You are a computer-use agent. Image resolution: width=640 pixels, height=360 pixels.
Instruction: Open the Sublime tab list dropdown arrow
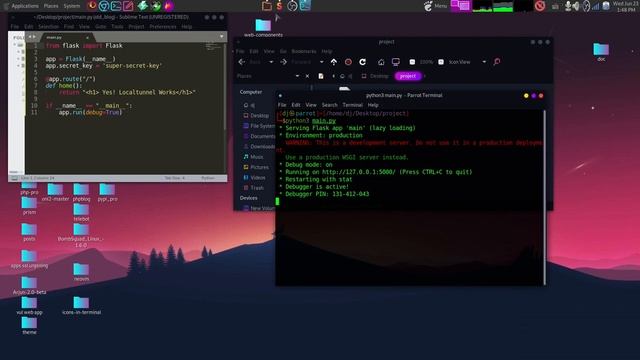click(x=222, y=37)
